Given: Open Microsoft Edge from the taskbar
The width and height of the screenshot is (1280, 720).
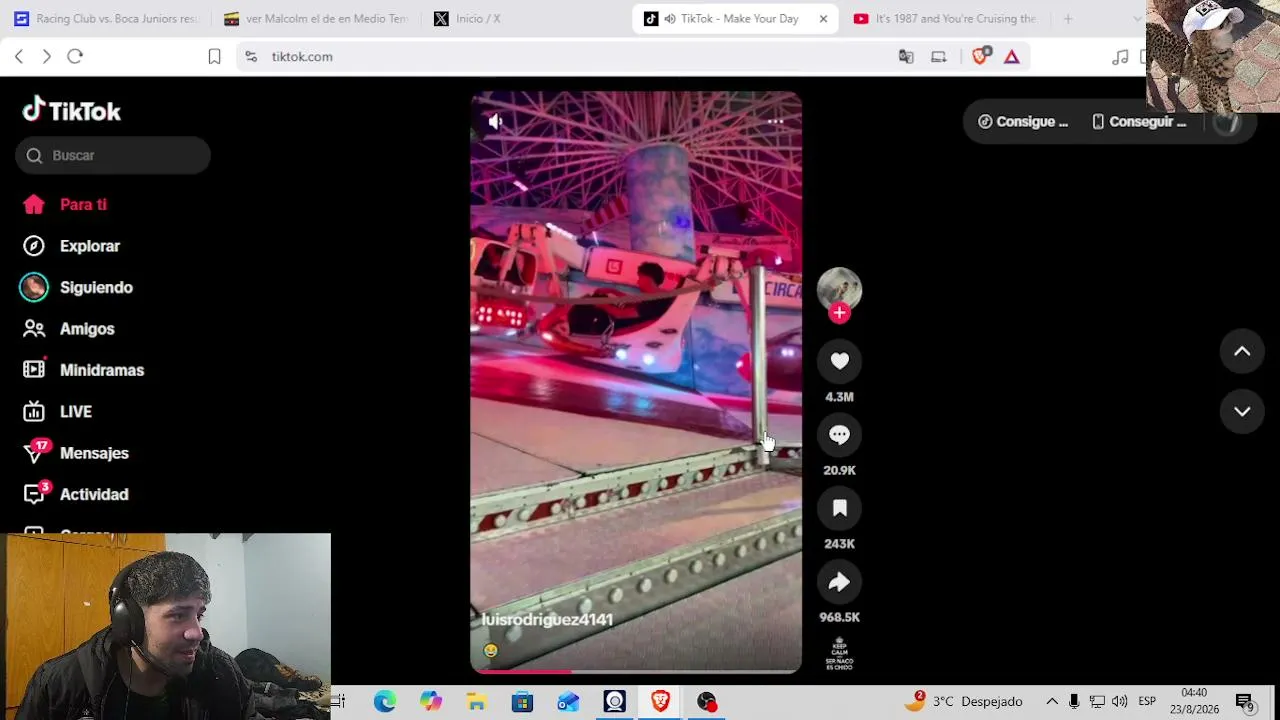Looking at the screenshot, I should coord(385,702).
